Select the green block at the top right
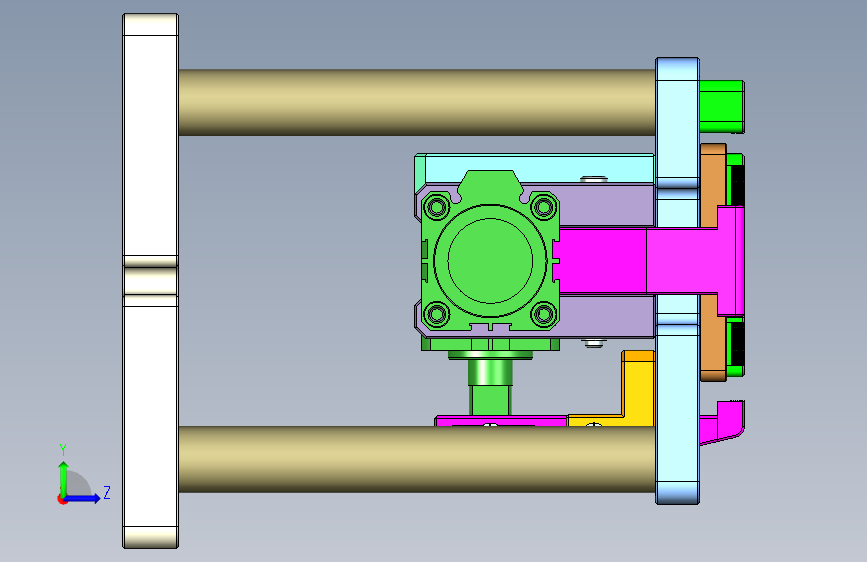This screenshot has width=867, height=562. [722, 106]
